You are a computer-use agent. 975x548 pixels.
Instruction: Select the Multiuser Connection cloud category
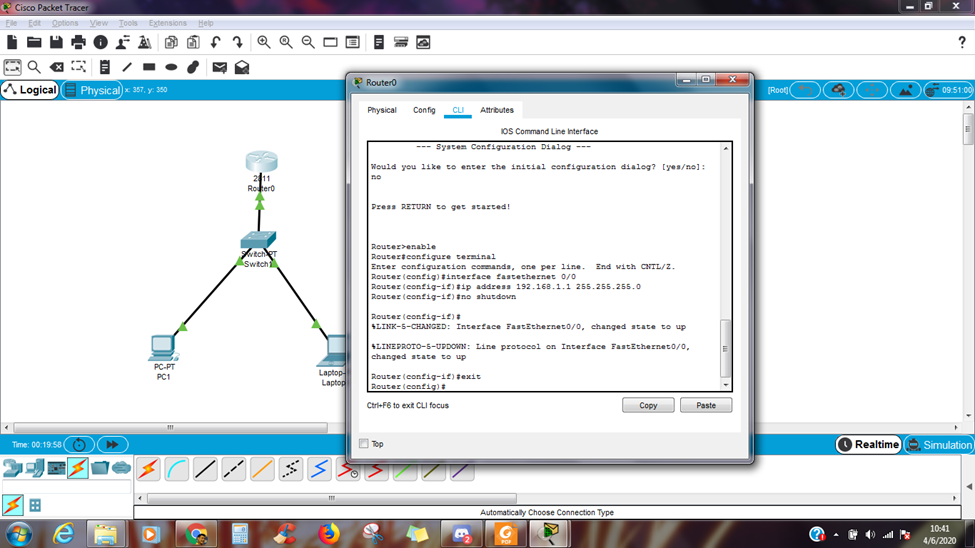(121, 468)
